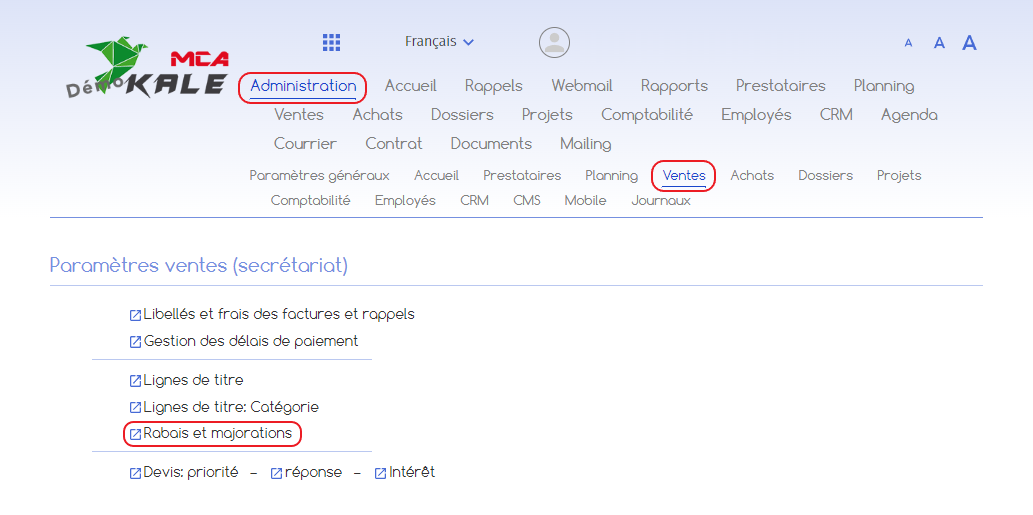
Task: Open Ventes in the main menu
Action: click(298, 115)
